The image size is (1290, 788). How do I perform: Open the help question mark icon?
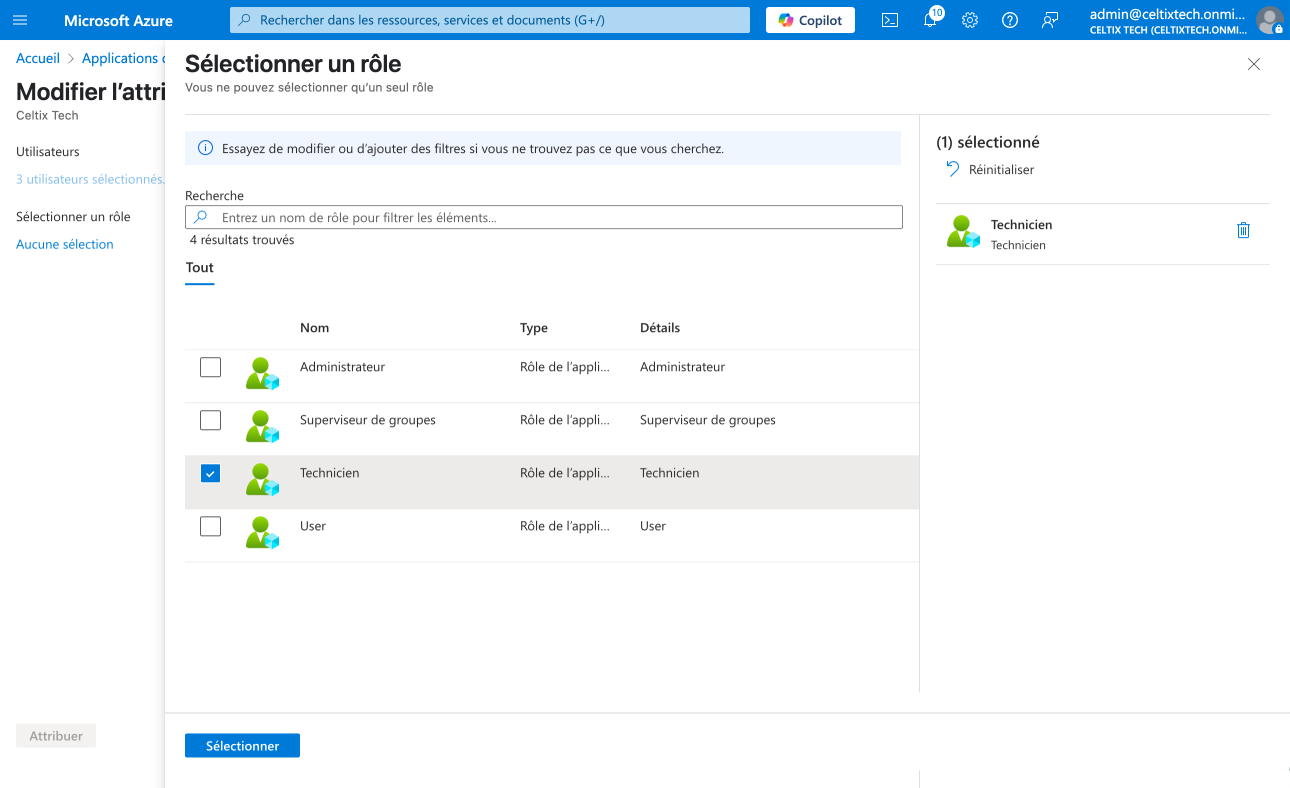pyautogui.click(x=1010, y=20)
